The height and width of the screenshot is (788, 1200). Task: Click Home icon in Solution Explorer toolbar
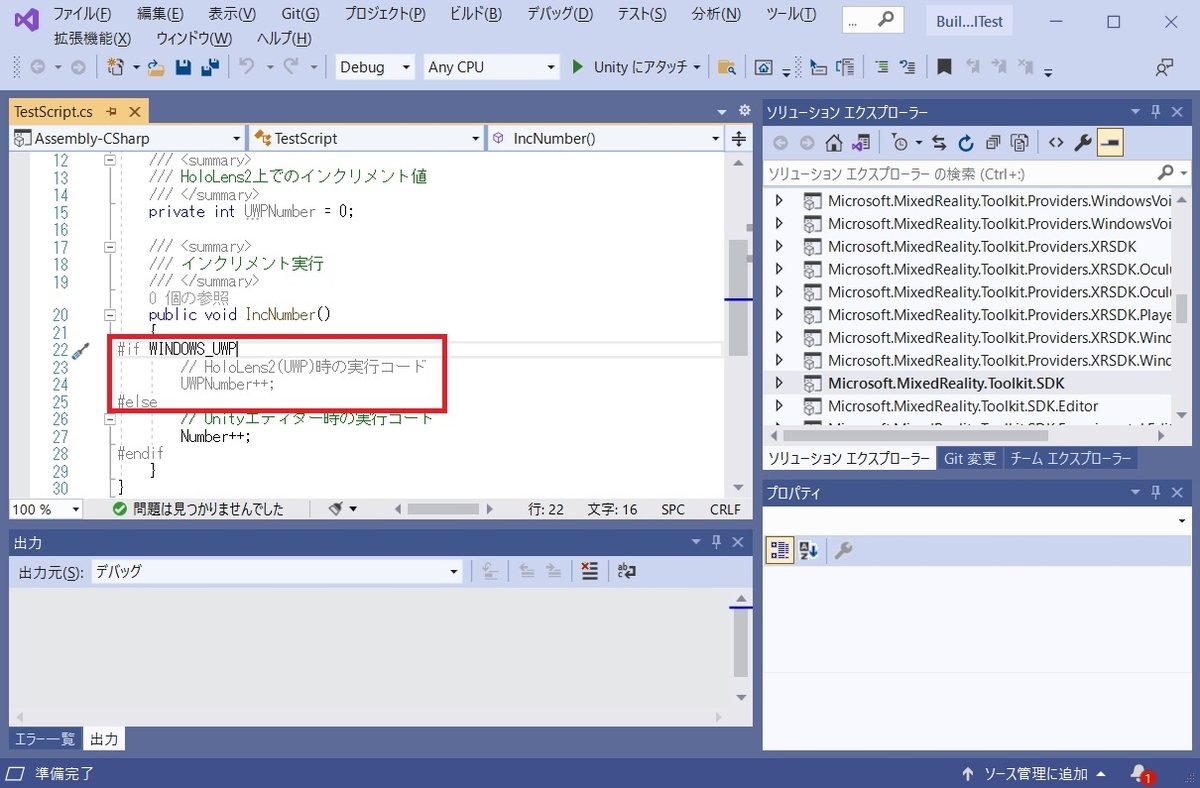tap(833, 143)
